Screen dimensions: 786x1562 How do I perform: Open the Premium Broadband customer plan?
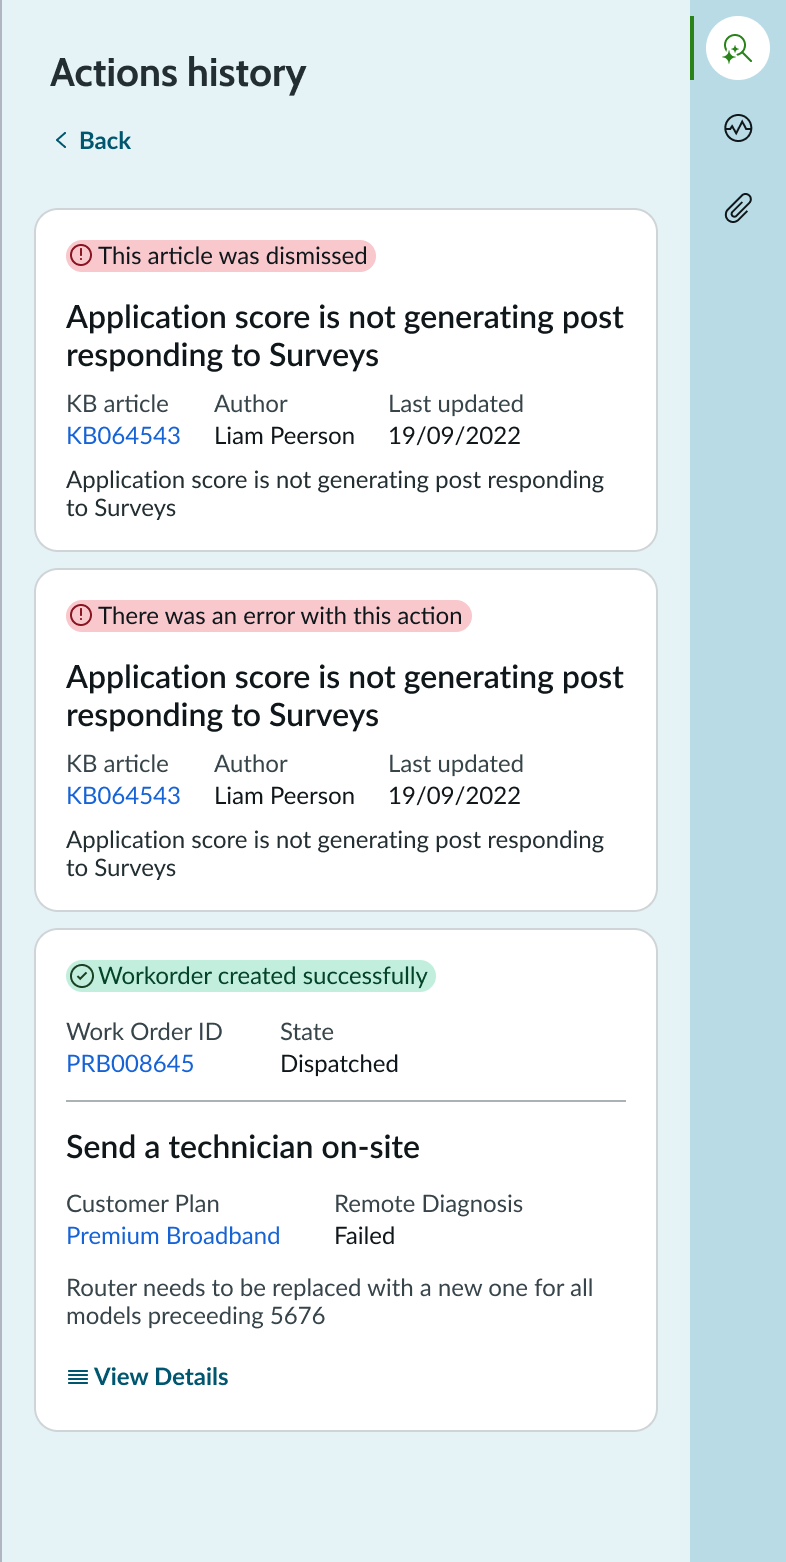point(173,1236)
